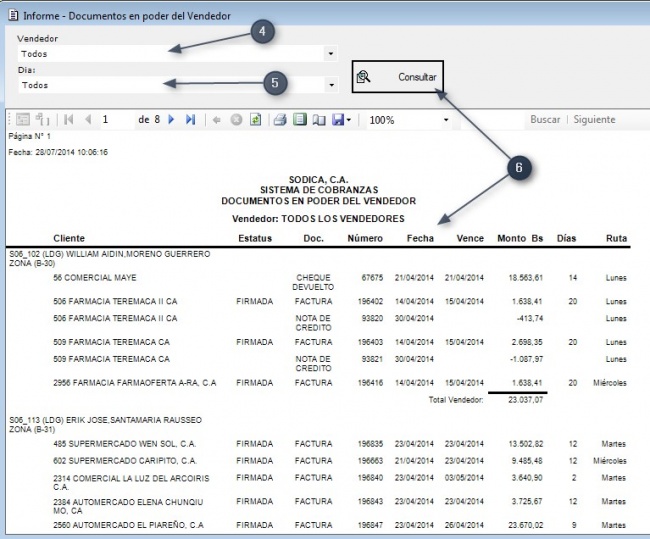The image size is (650, 539).
Task: Click the Consultar button
Action: 398,77
